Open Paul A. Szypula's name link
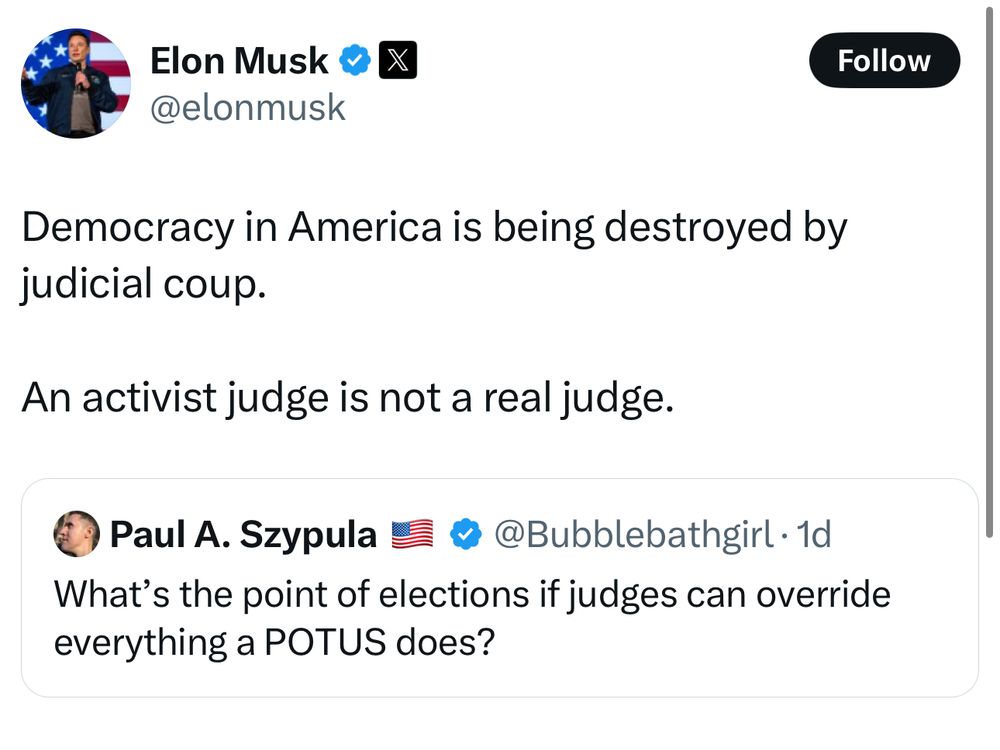 pyautogui.click(x=243, y=536)
